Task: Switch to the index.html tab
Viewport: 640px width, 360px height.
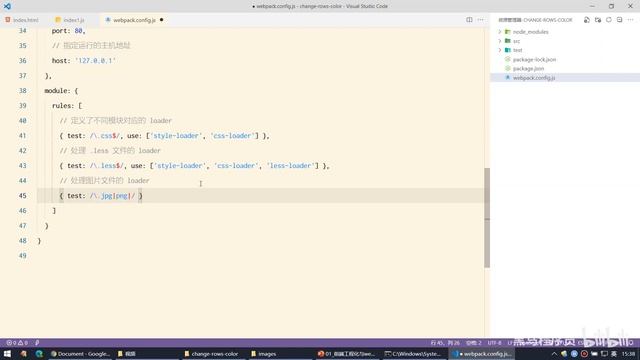Action: tap(22, 20)
